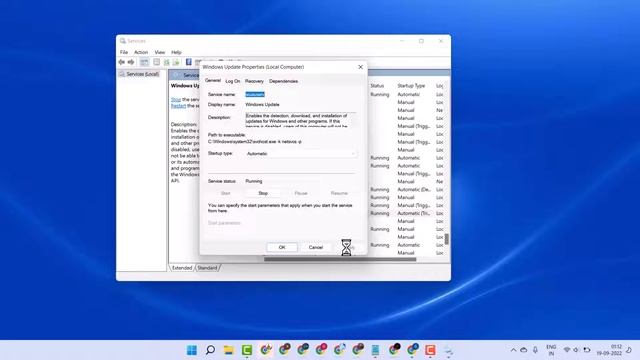Open Wi-Fi network tray icon
This screenshot has width=640, height=360.
click(567, 350)
